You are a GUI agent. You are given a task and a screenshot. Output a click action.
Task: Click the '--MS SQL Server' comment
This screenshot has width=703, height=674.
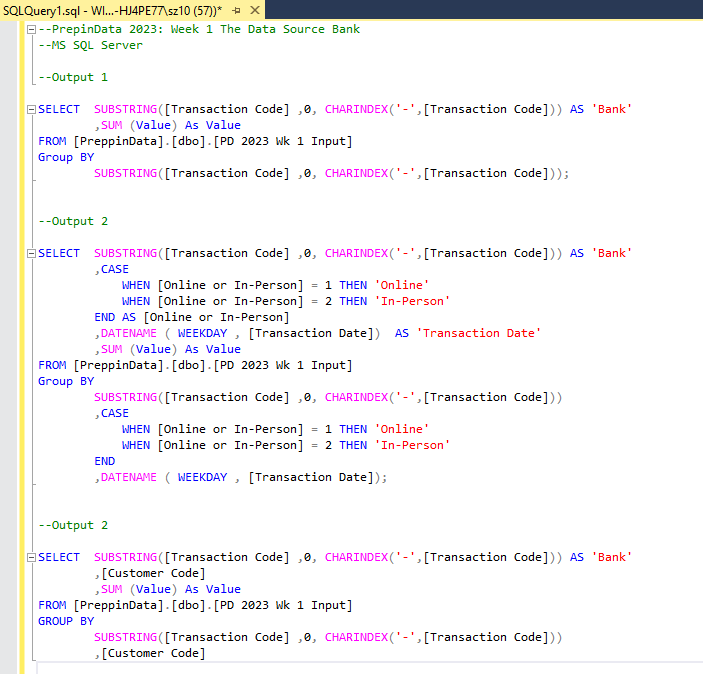click(x=90, y=45)
